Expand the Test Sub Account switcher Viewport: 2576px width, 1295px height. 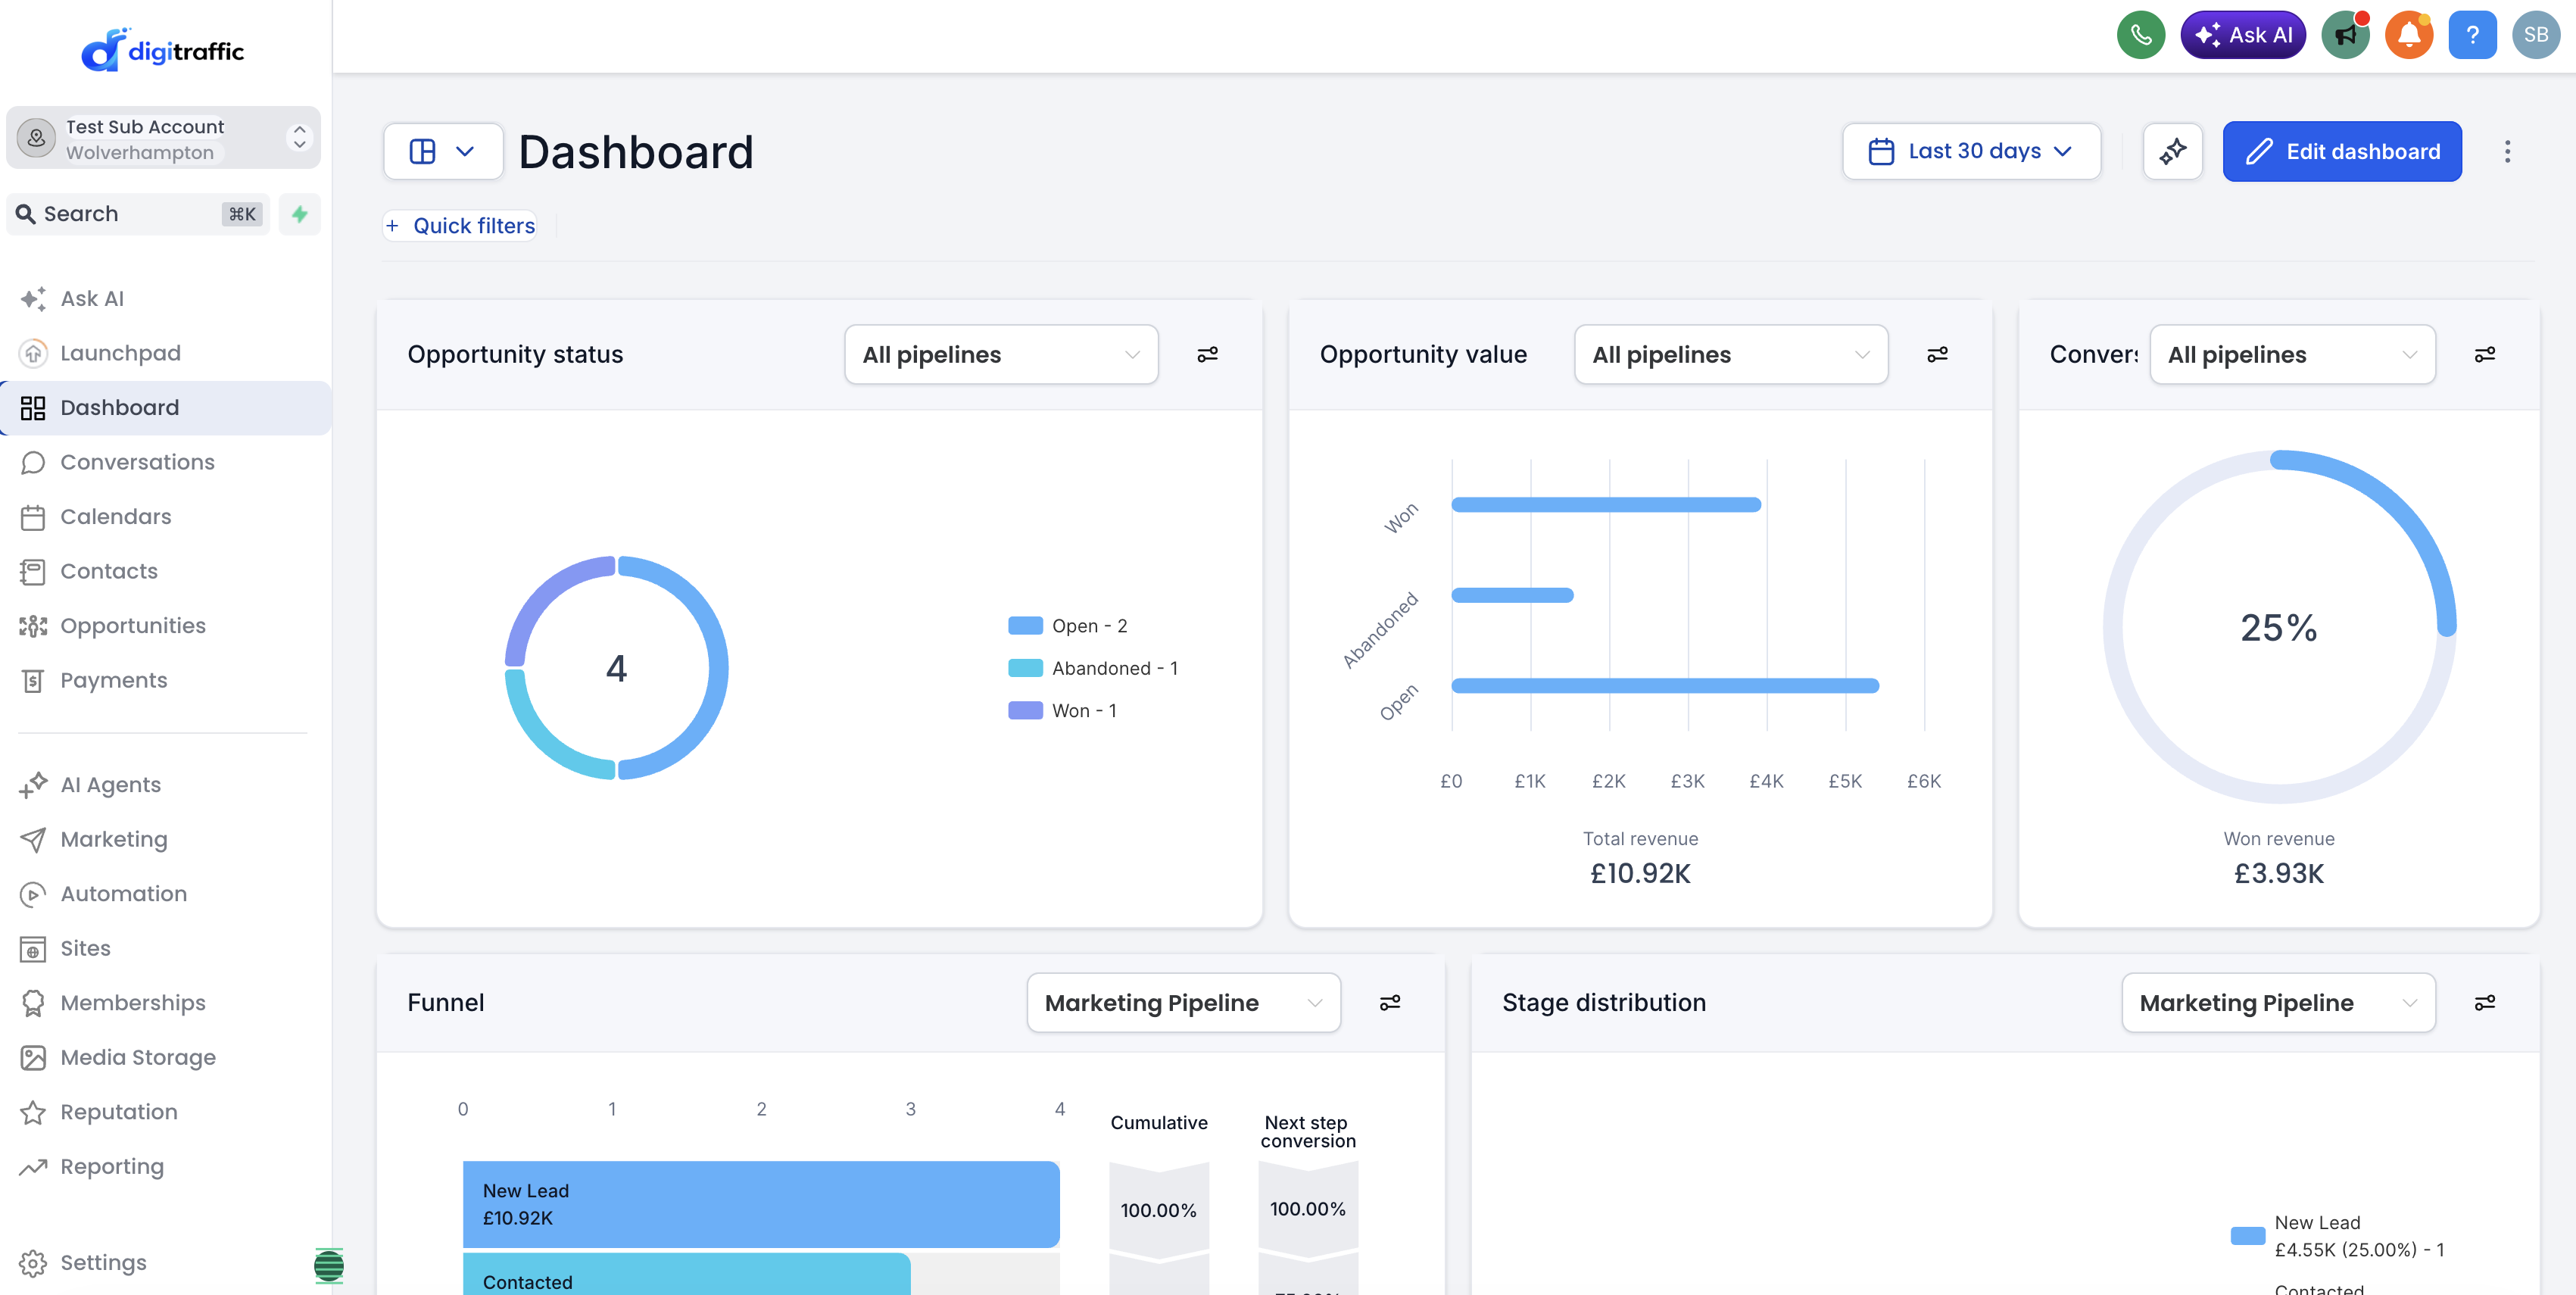[163, 138]
